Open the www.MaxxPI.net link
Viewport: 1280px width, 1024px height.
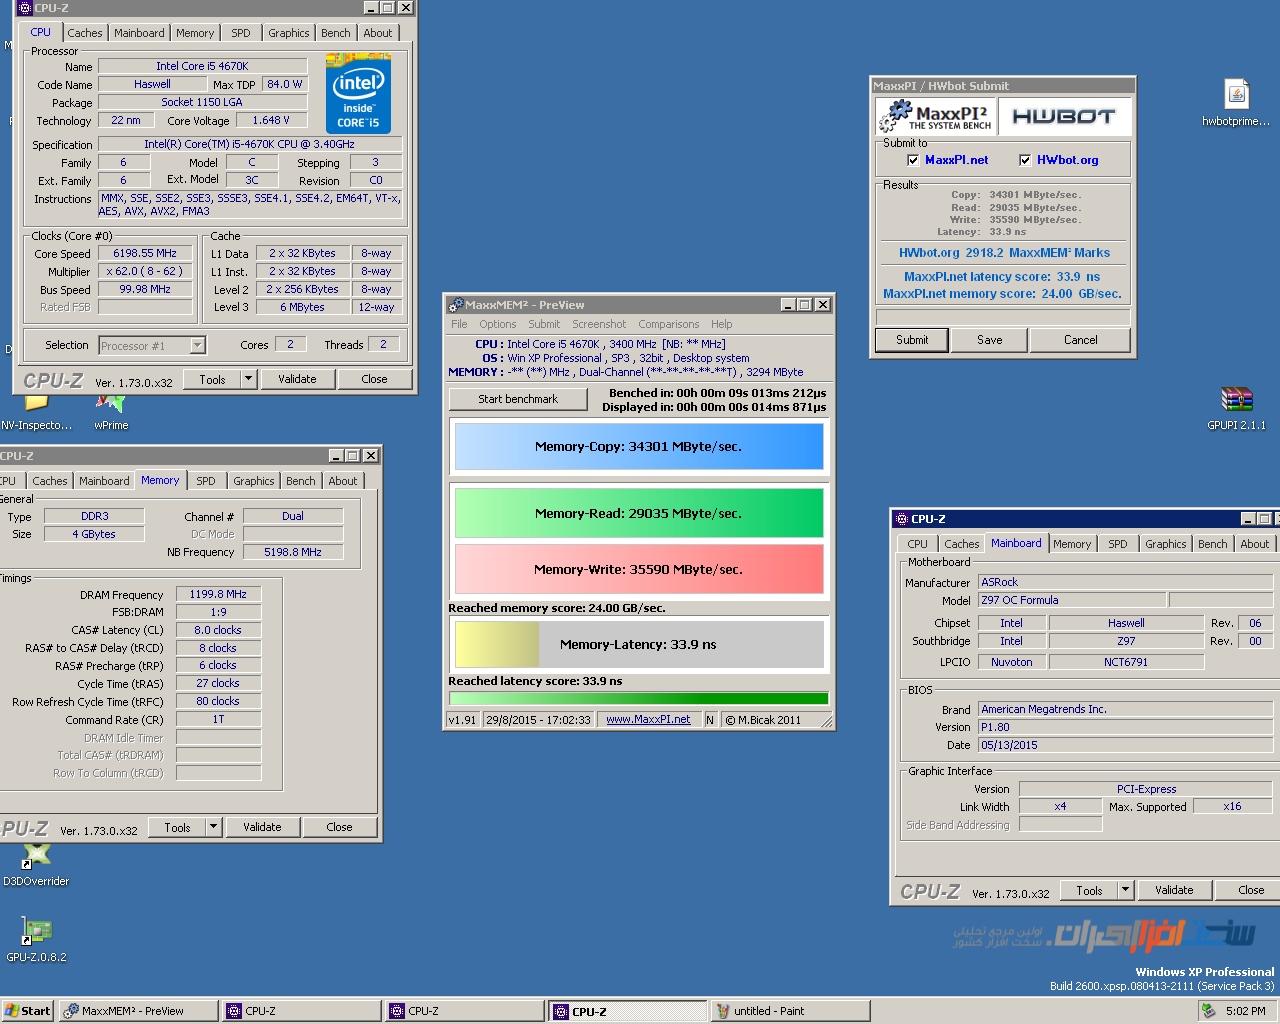tap(648, 719)
